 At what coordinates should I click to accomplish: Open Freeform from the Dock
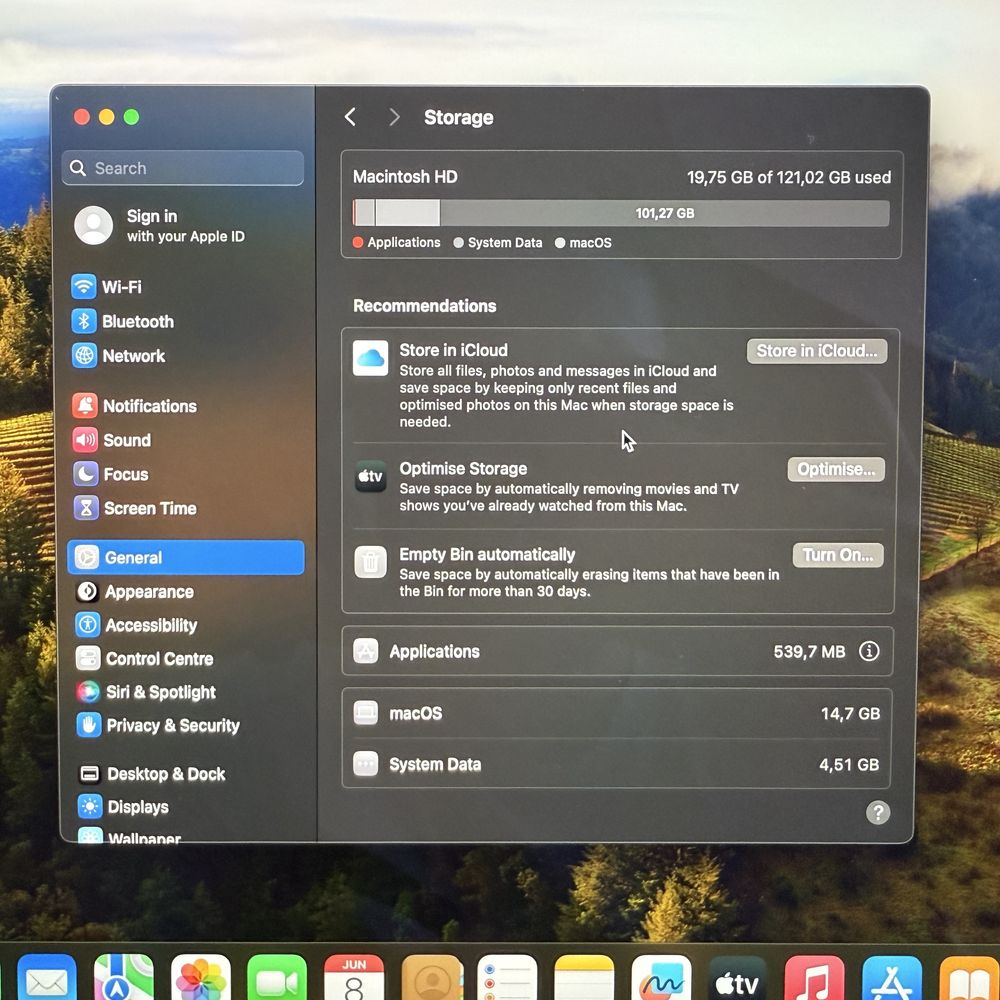coord(661,979)
